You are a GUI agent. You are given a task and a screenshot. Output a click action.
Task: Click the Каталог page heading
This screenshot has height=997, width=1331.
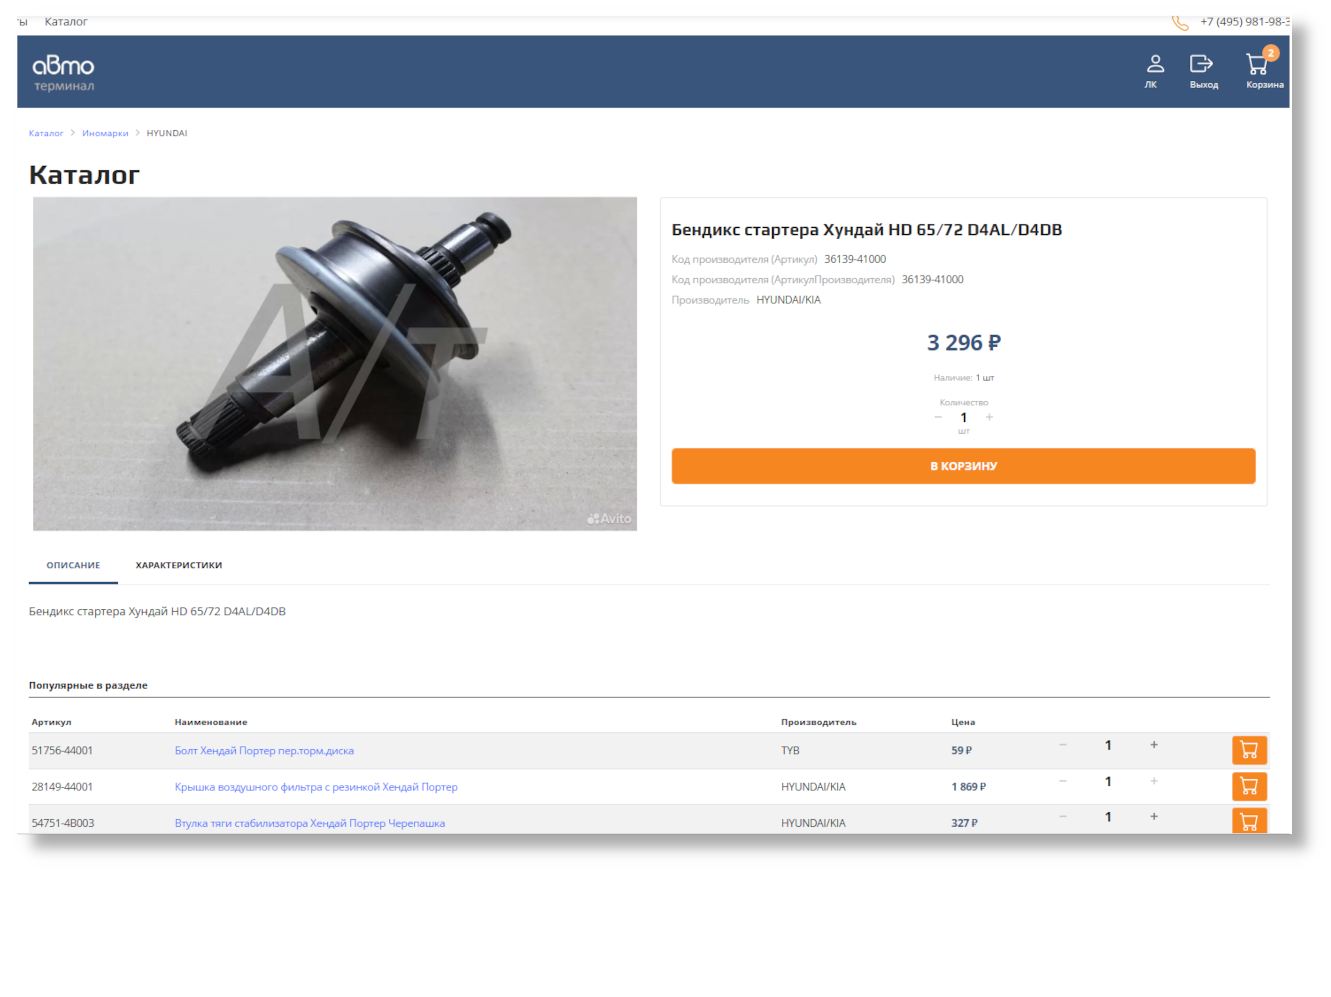point(84,175)
